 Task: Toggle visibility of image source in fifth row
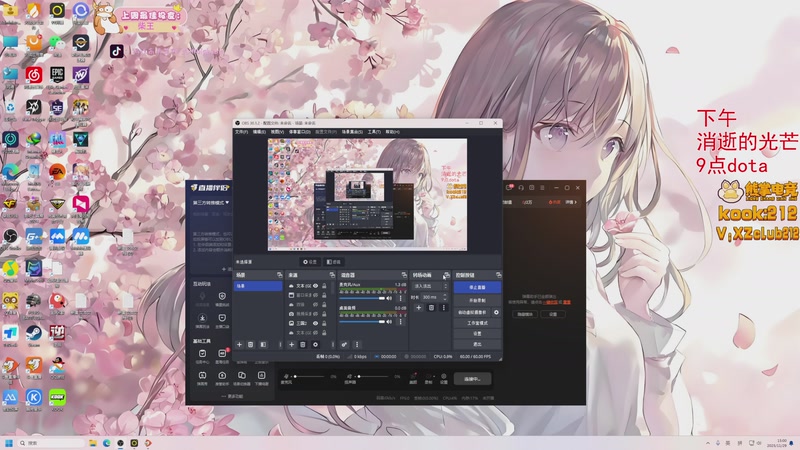coord(315,323)
